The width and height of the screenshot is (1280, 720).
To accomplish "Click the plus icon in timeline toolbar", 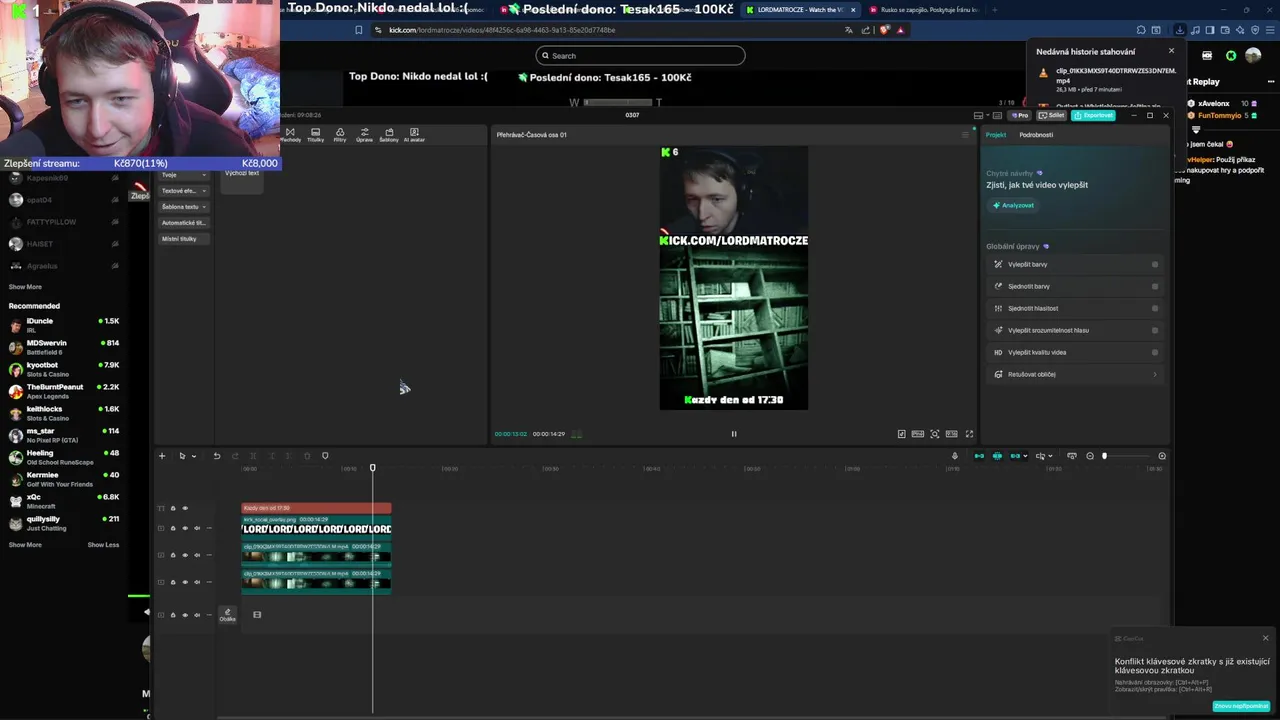I will pyautogui.click(x=162, y=456).
